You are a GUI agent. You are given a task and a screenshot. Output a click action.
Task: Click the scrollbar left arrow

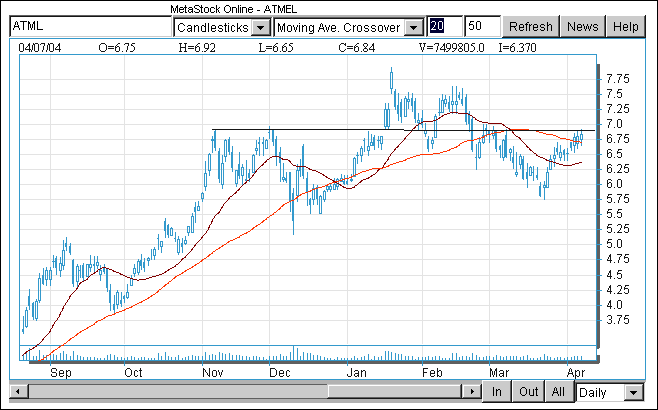[x=16, y=392]
